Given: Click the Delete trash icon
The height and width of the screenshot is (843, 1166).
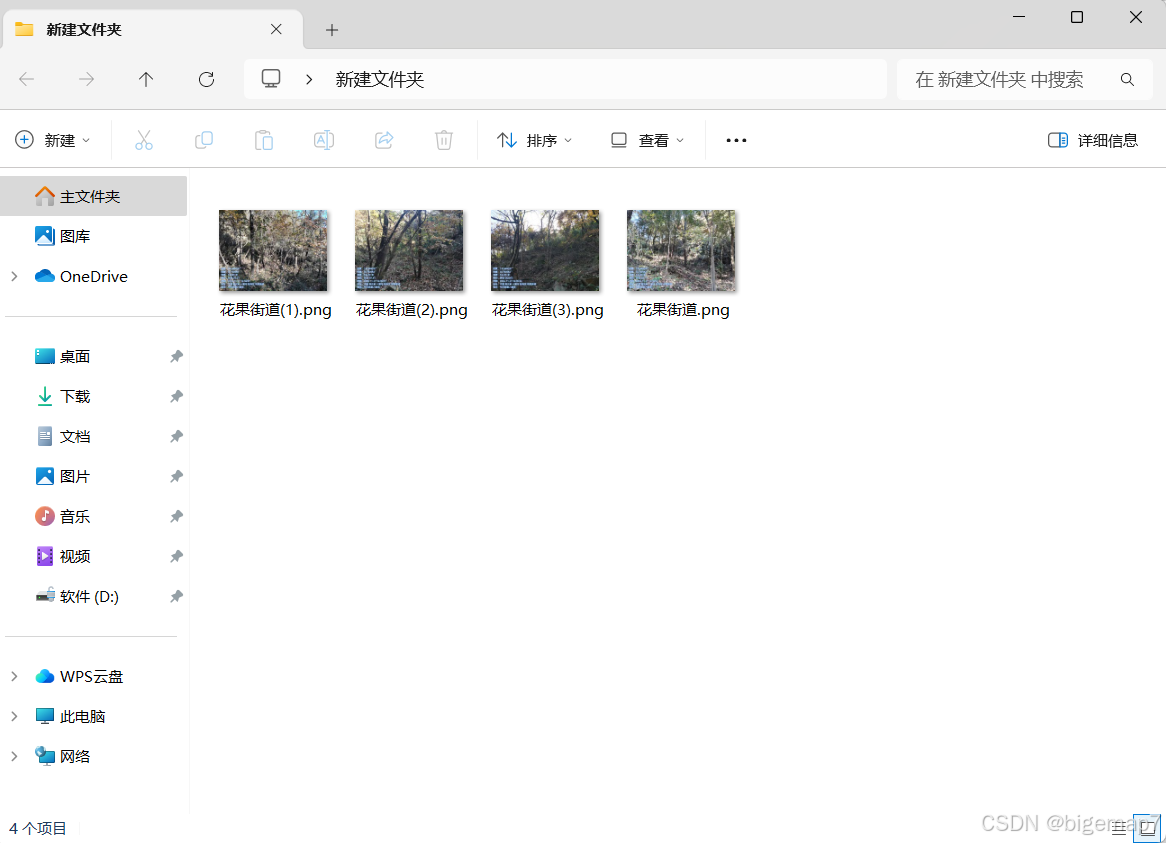Looking at the screenshot, I should (x=444, y=140).
